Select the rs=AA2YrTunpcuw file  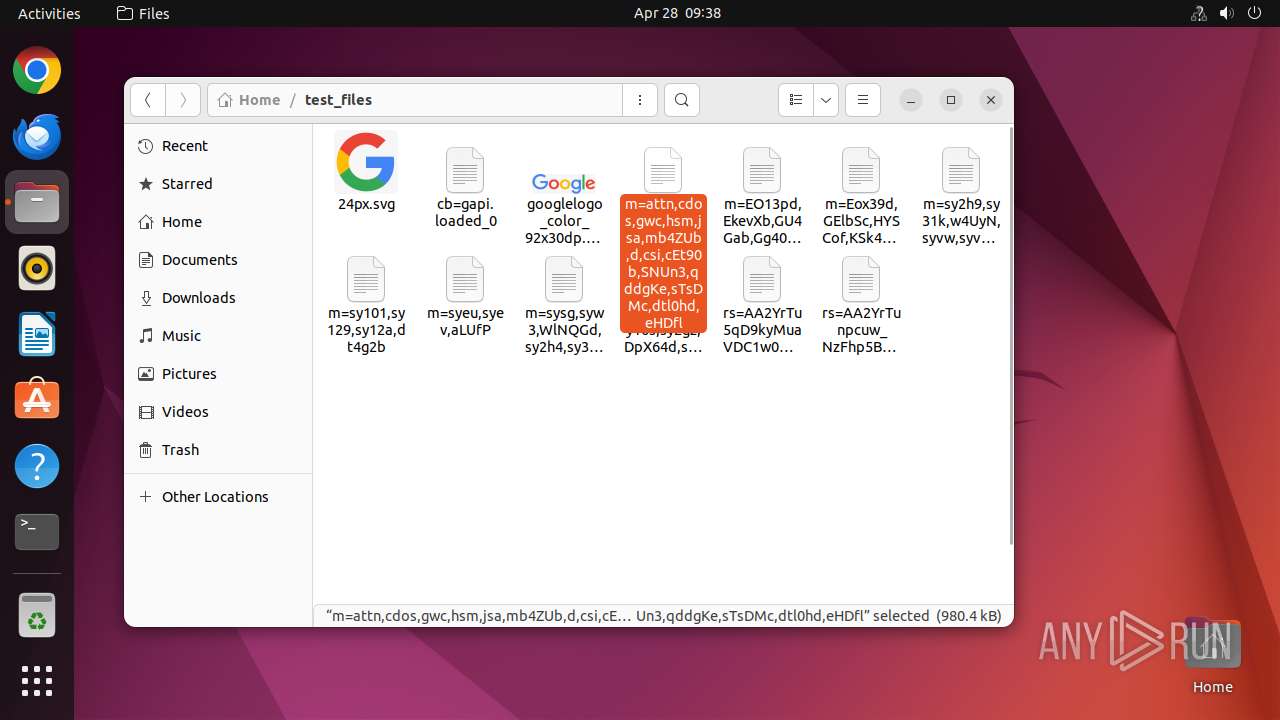pos(861,305)
